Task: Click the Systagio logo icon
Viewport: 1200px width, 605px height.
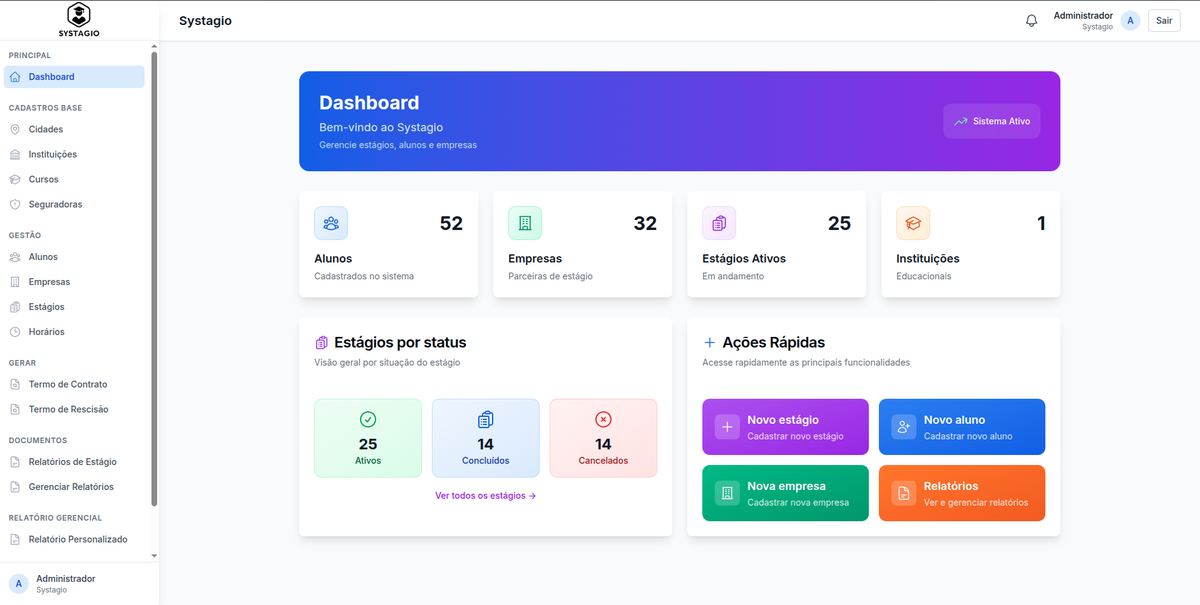Action: tap(78, 14)
